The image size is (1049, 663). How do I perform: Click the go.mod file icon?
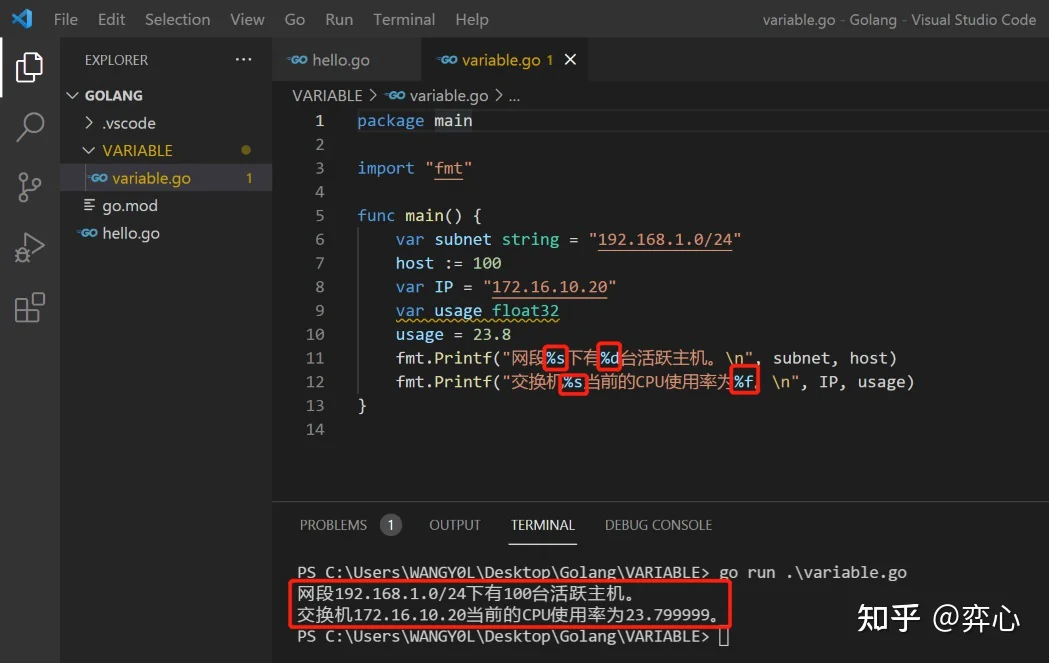click(89, 205)
